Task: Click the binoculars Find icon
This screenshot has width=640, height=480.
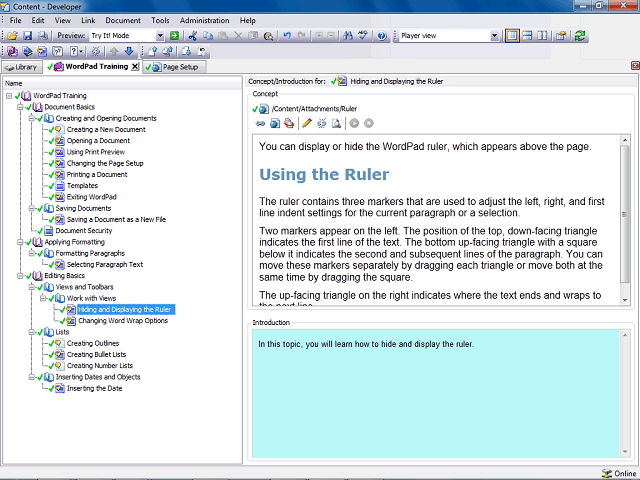Action: (348, 36)
